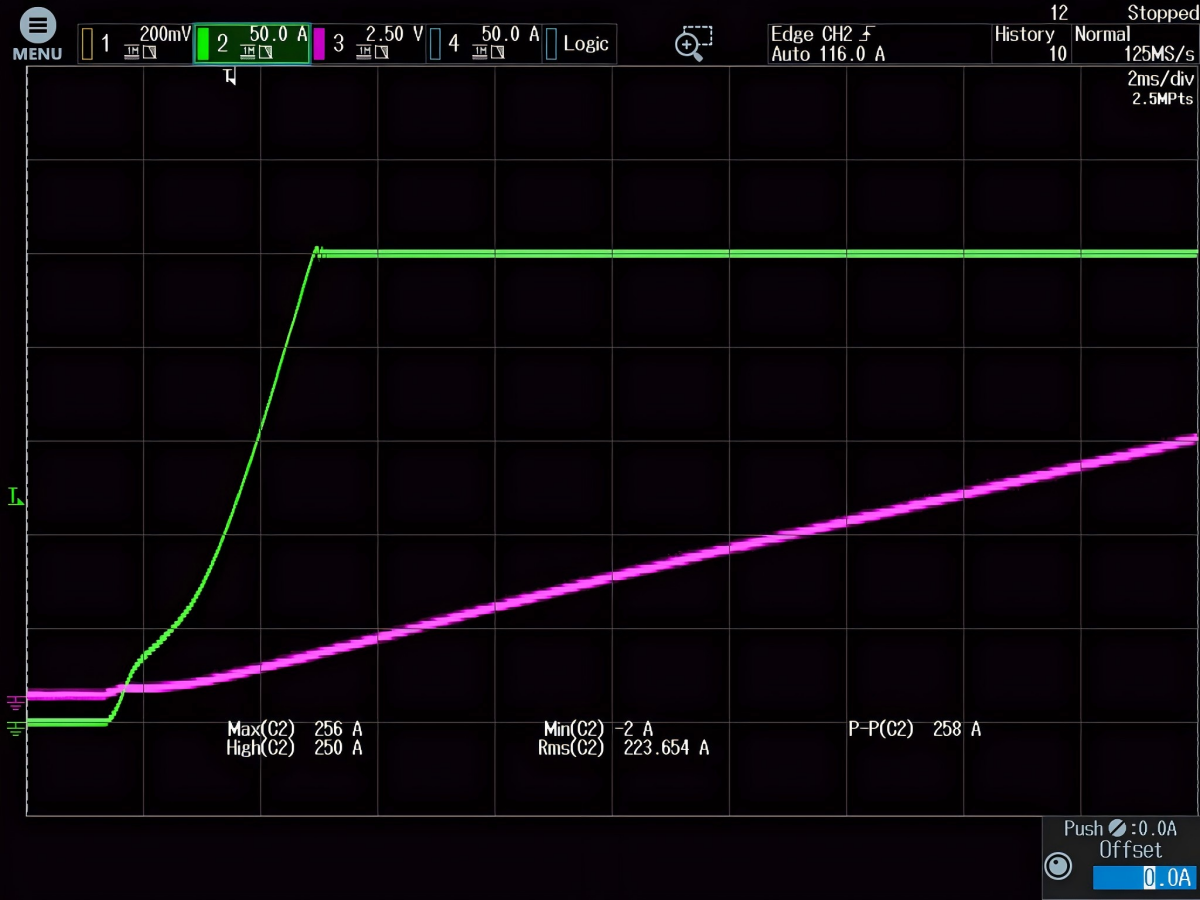
Task: Click the jog knob icon beside Offset
Action: point(1057,865)
